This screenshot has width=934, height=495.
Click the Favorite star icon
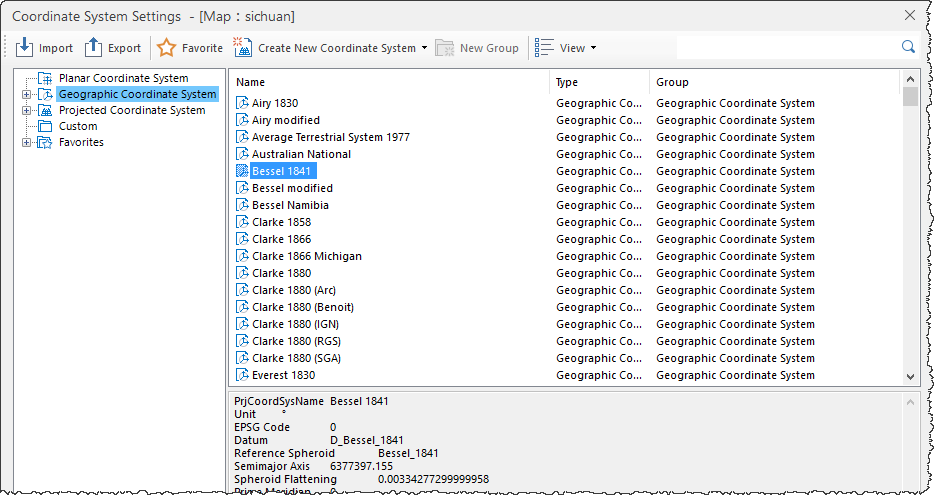point(167,47)
